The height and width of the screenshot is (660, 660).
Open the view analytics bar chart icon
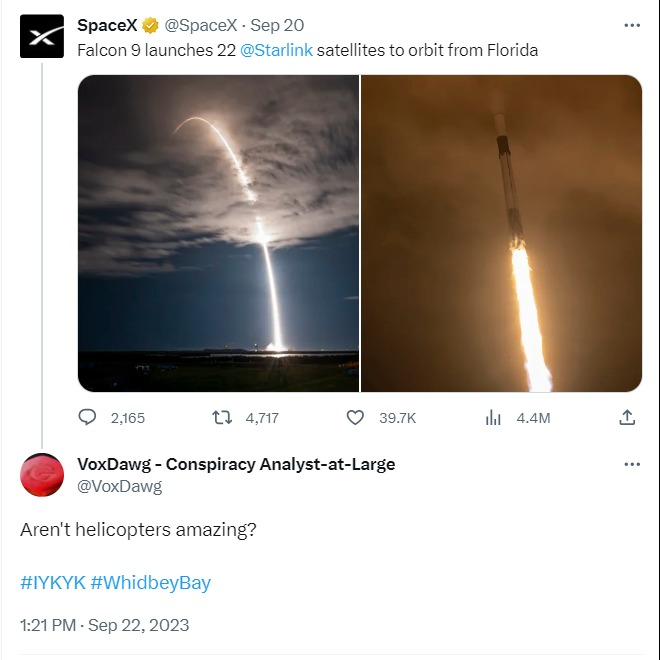click(x=493, y=418)
